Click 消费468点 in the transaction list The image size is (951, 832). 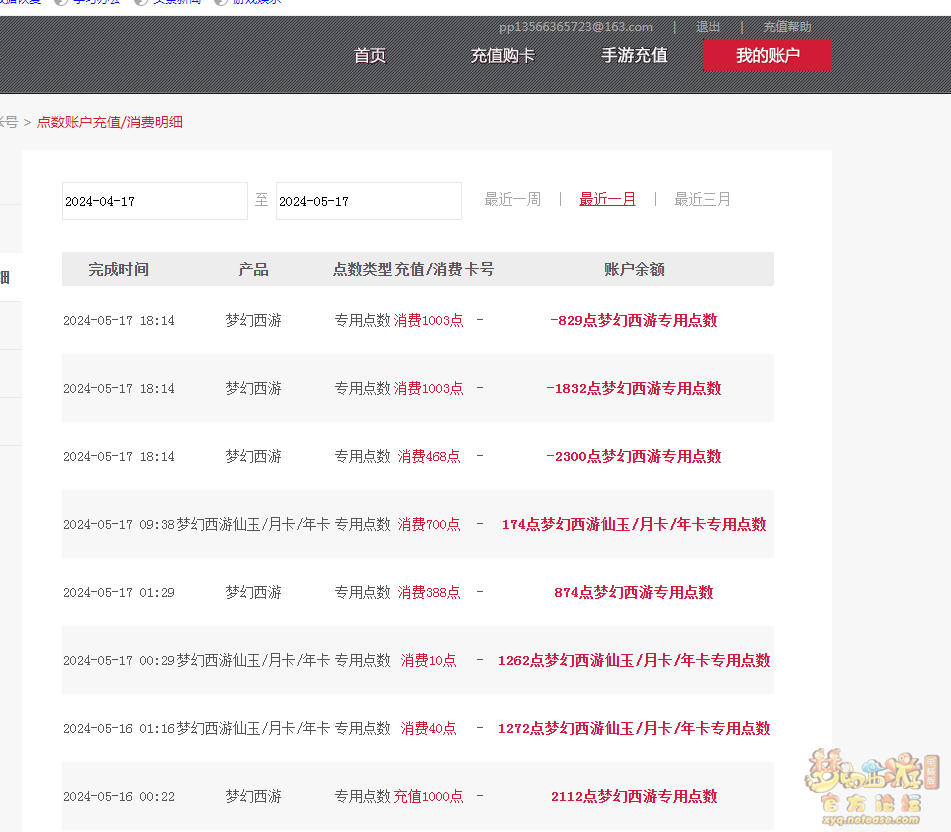tap(429, 456)
